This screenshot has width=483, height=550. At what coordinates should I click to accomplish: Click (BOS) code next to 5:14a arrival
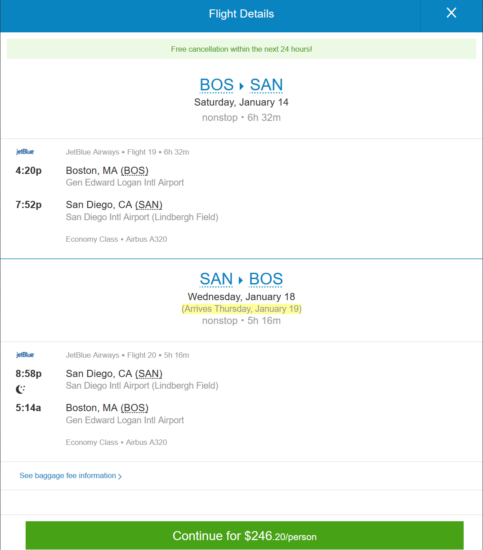click(x=134, y=408)
